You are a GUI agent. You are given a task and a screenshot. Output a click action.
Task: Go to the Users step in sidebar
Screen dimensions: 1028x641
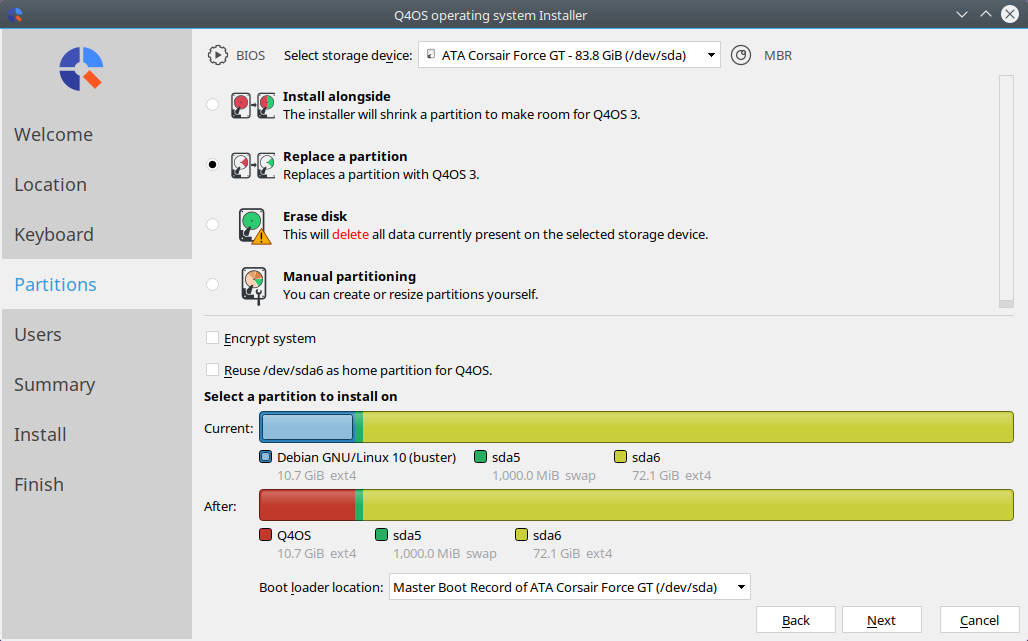pyautogui.click(x=38, y=334)
